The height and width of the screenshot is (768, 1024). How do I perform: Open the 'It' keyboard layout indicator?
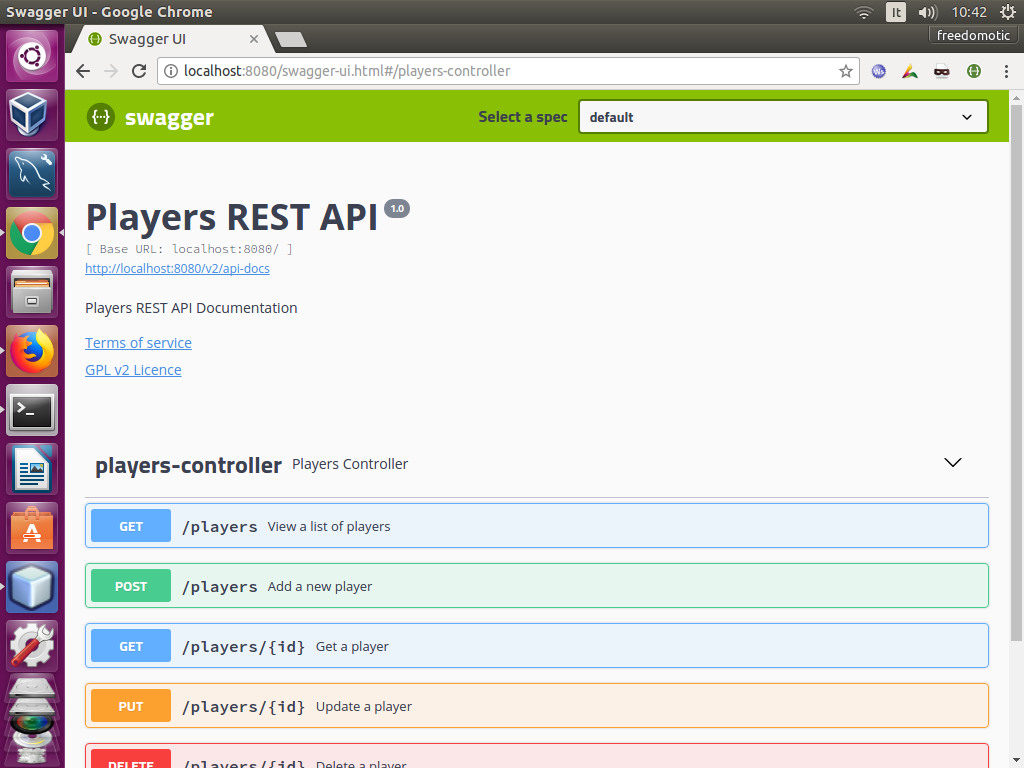[x=895, y=12]
